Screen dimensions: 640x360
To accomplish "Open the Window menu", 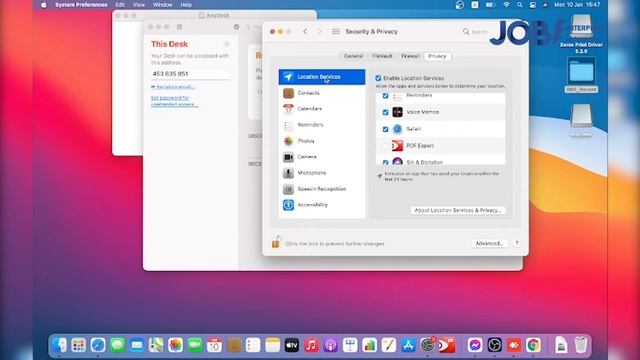I will coord(162,5).
